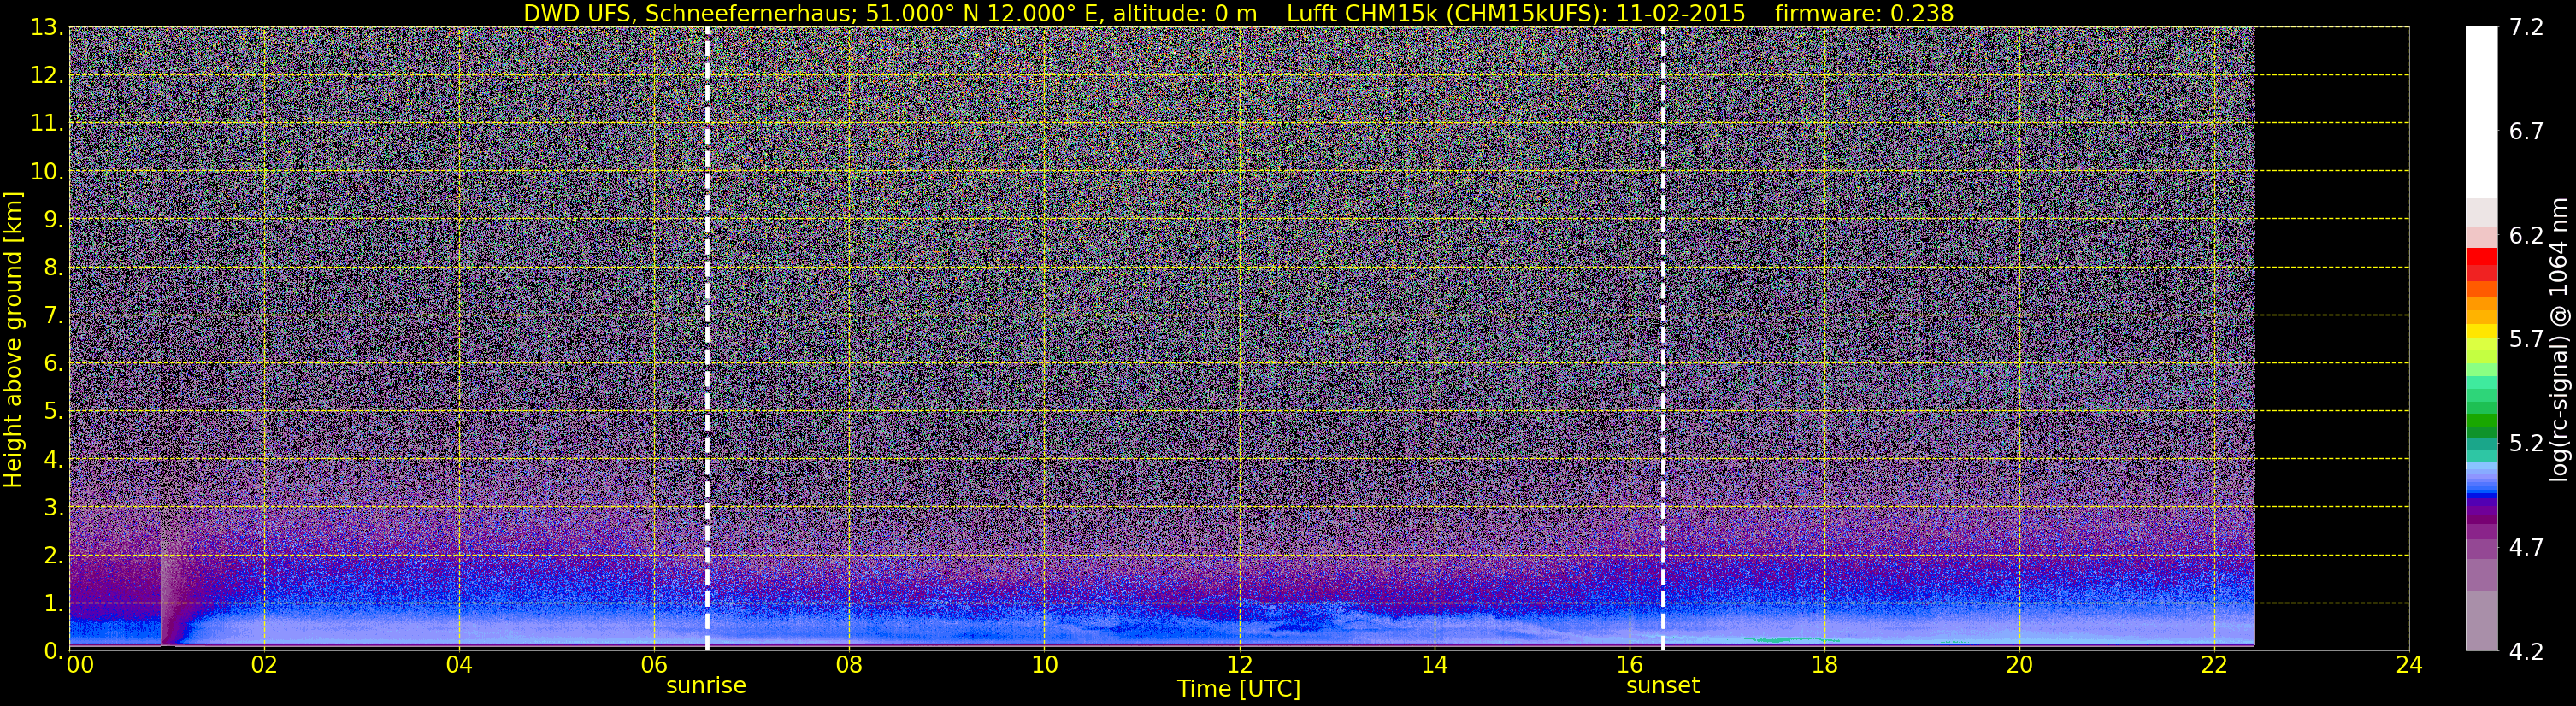Click the plot title 'DWD UFS, Schneefernerhaus'
Screen dimensions: 2576x706
tap(689, 13)
